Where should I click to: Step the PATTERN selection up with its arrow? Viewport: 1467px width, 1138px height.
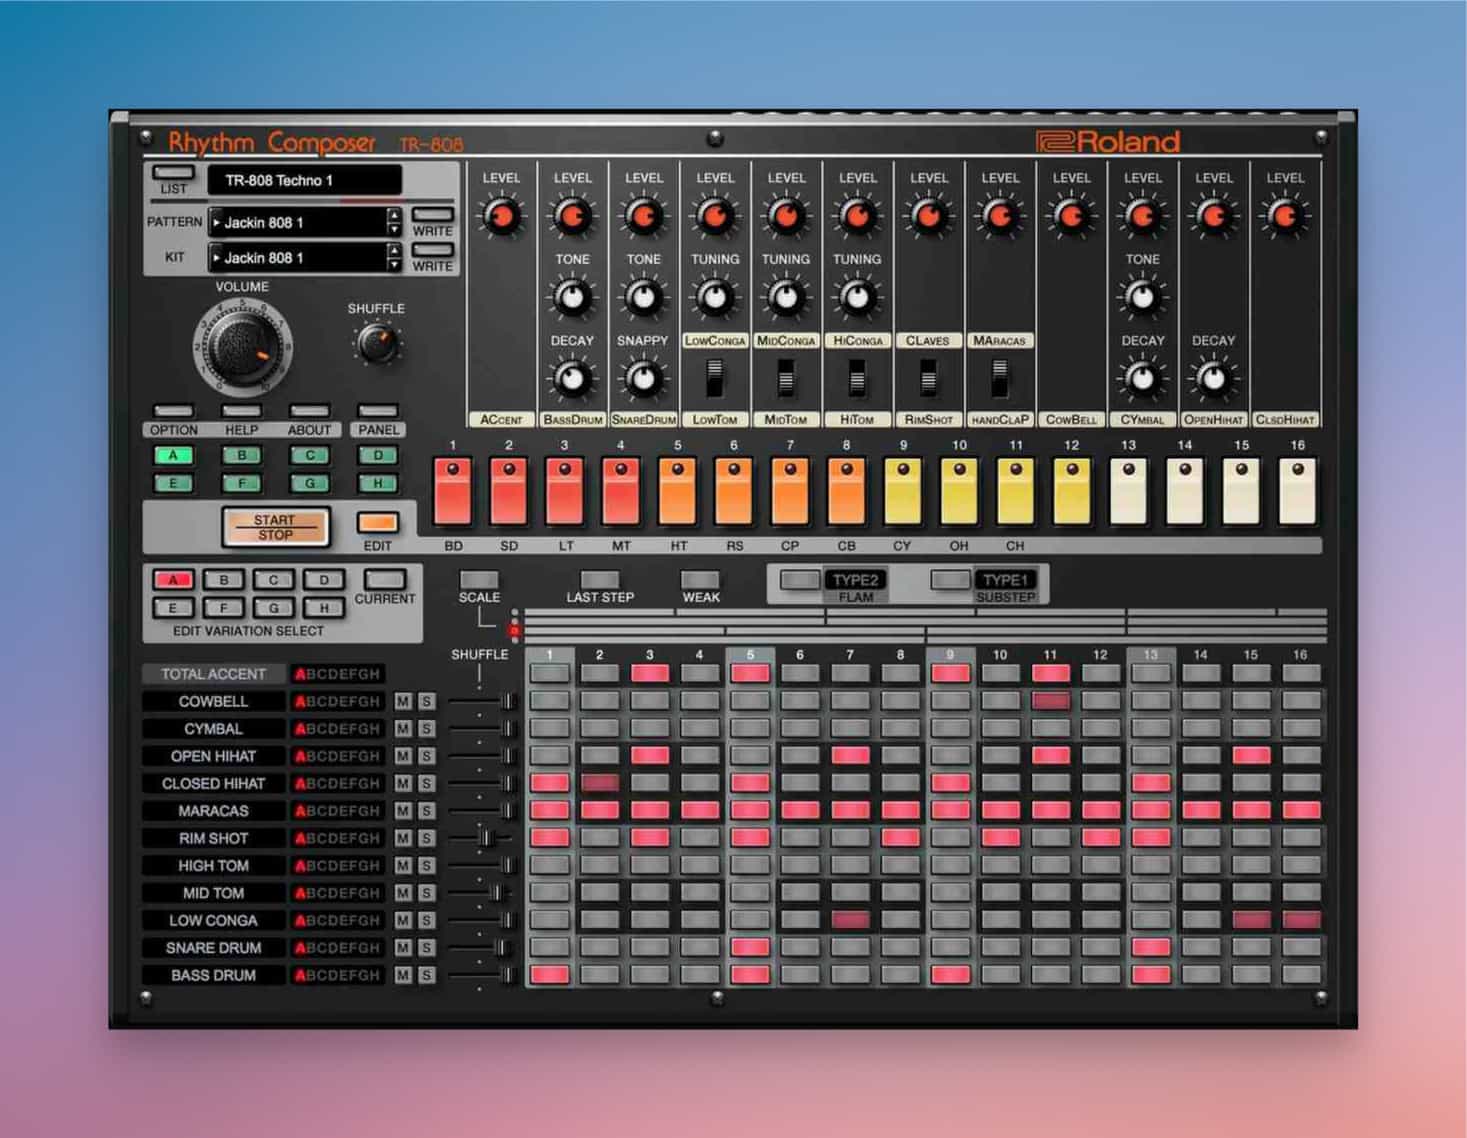394,216
